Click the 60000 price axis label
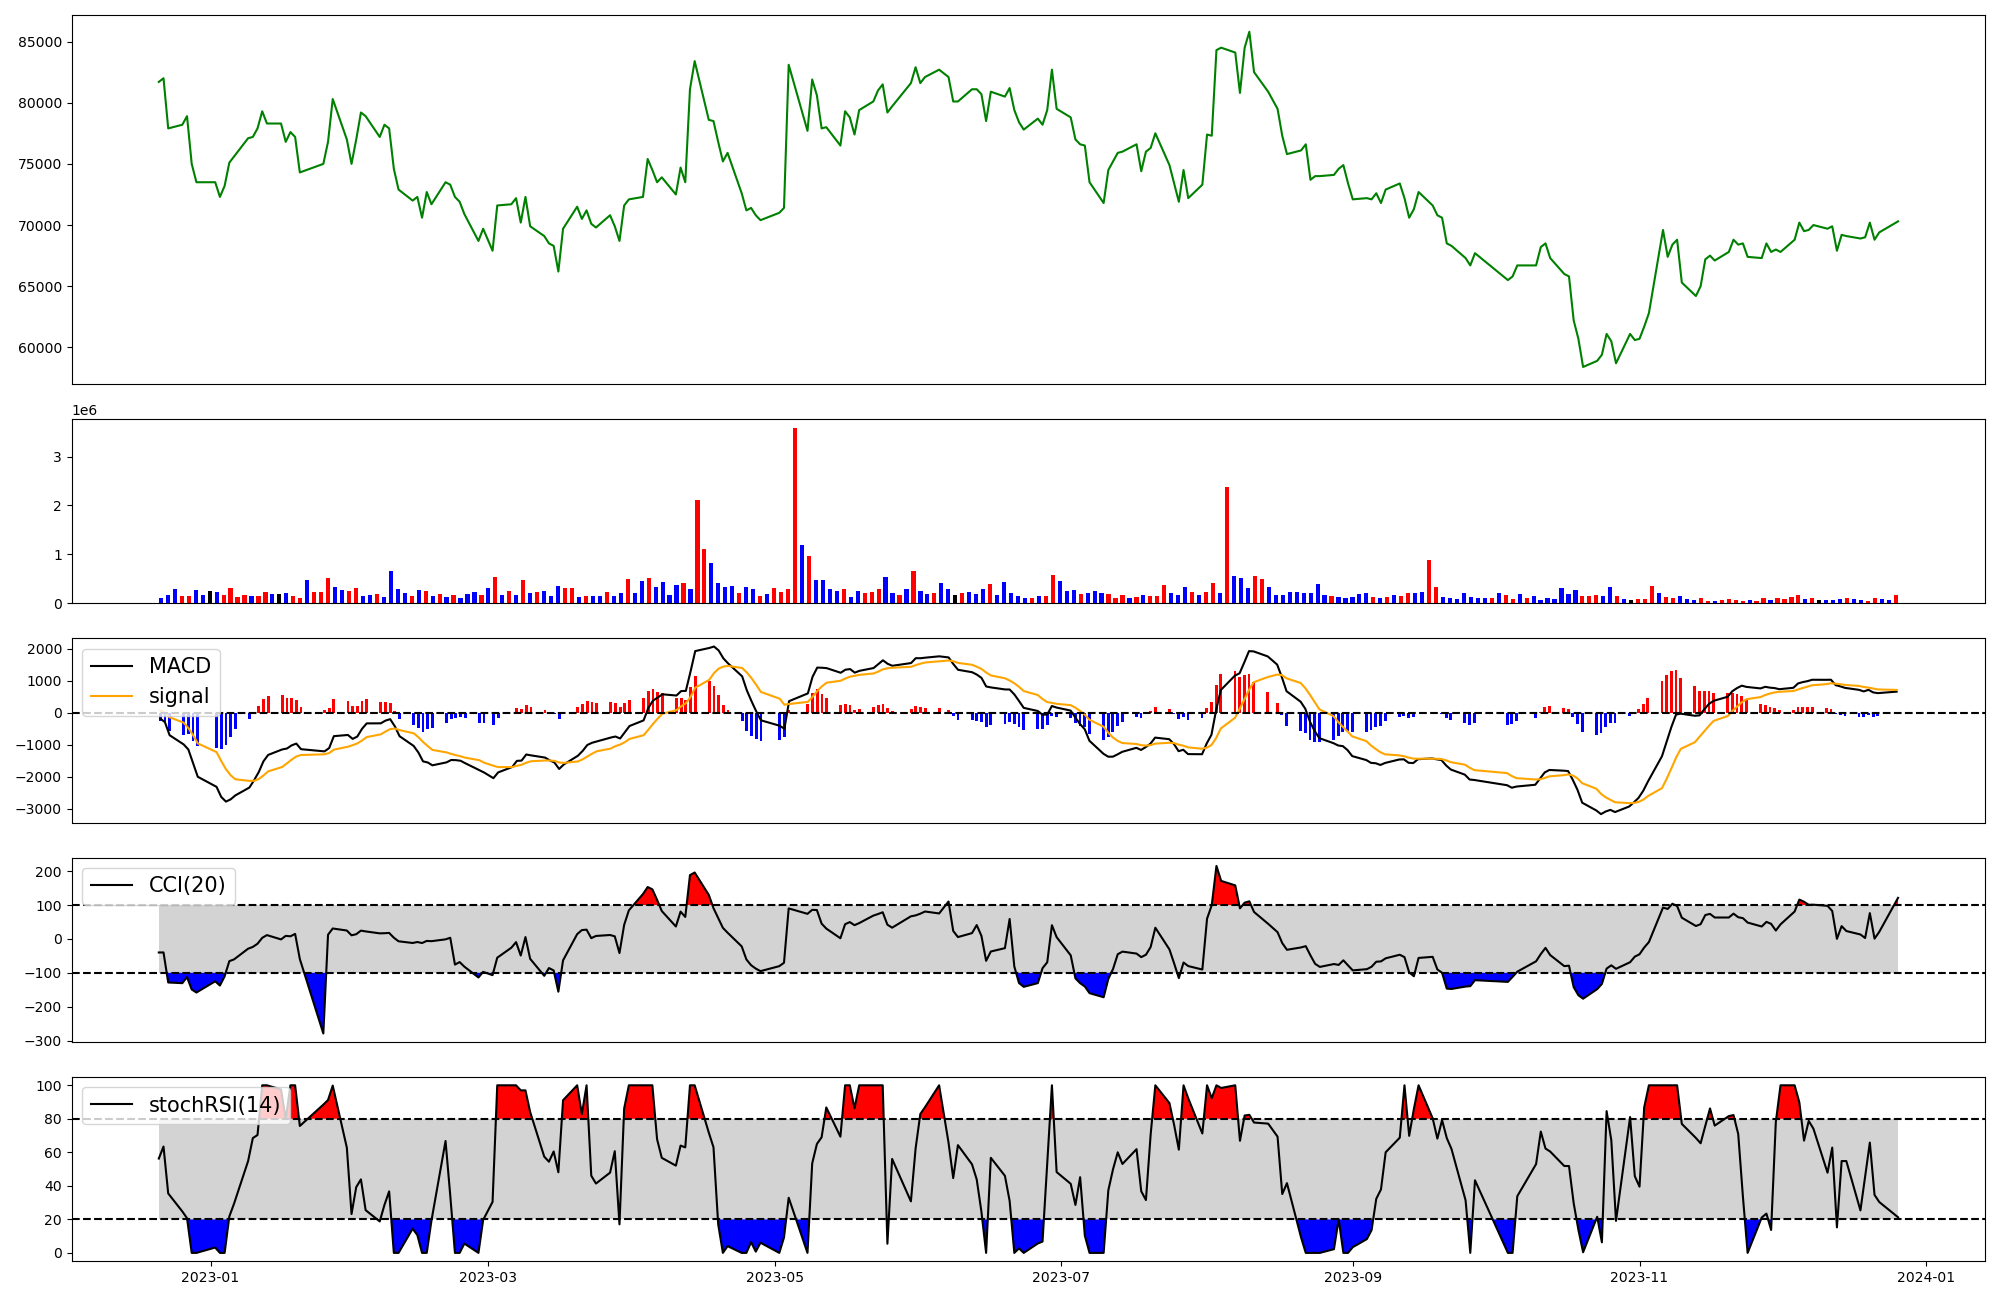2000x1300 pixels. tap(40, 348)
